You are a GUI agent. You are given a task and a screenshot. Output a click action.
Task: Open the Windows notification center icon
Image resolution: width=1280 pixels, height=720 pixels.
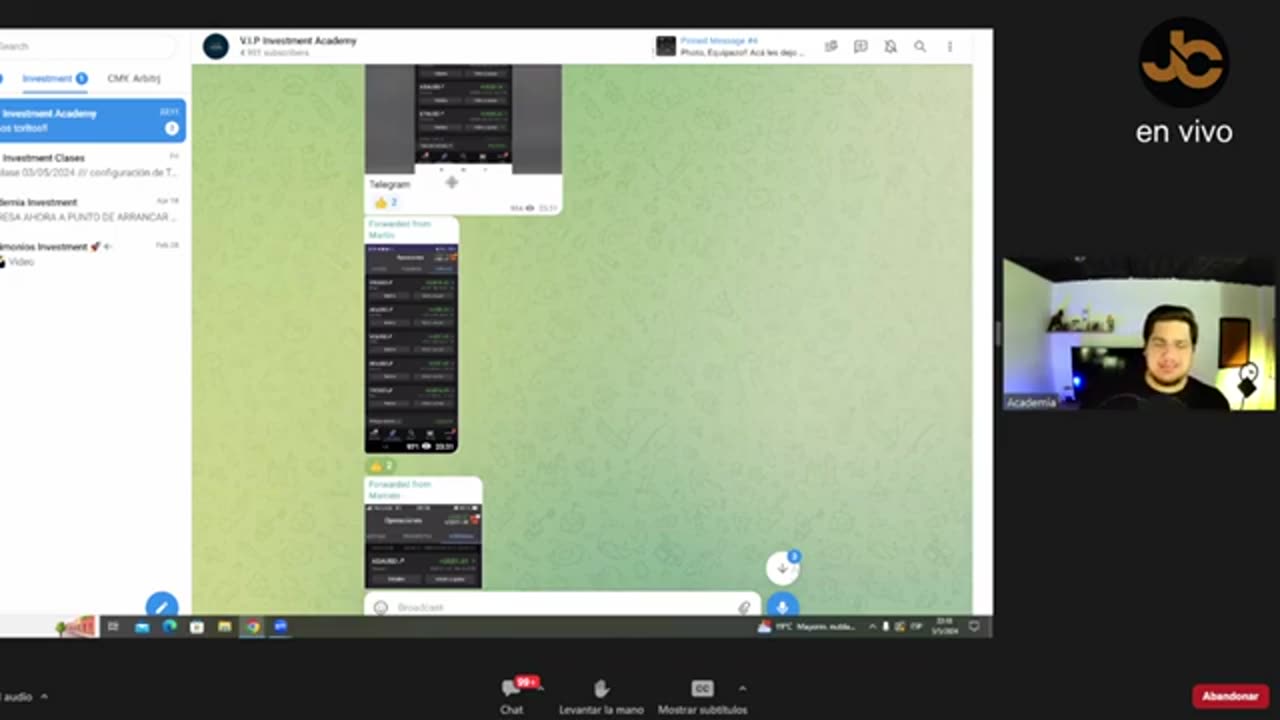(x=974, y=626)
